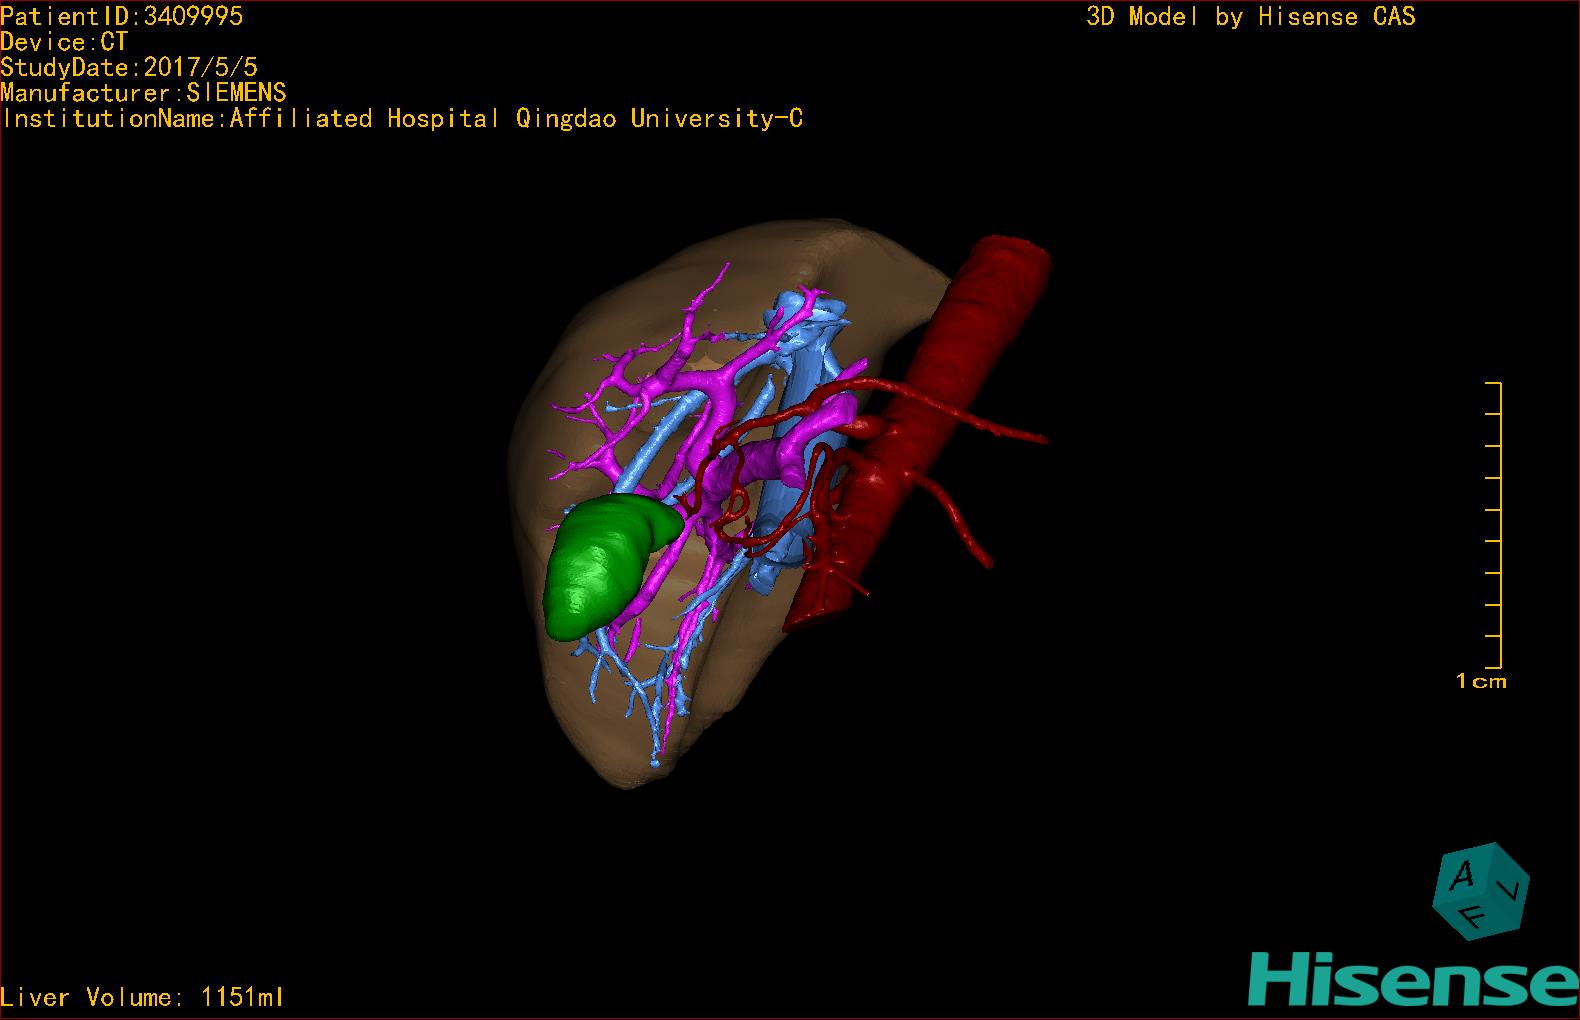Select the InstitutionName Affiliated Hospital Qingdao line
The height and width of the screenshot is (1020, 1580).
pos(402,119)
